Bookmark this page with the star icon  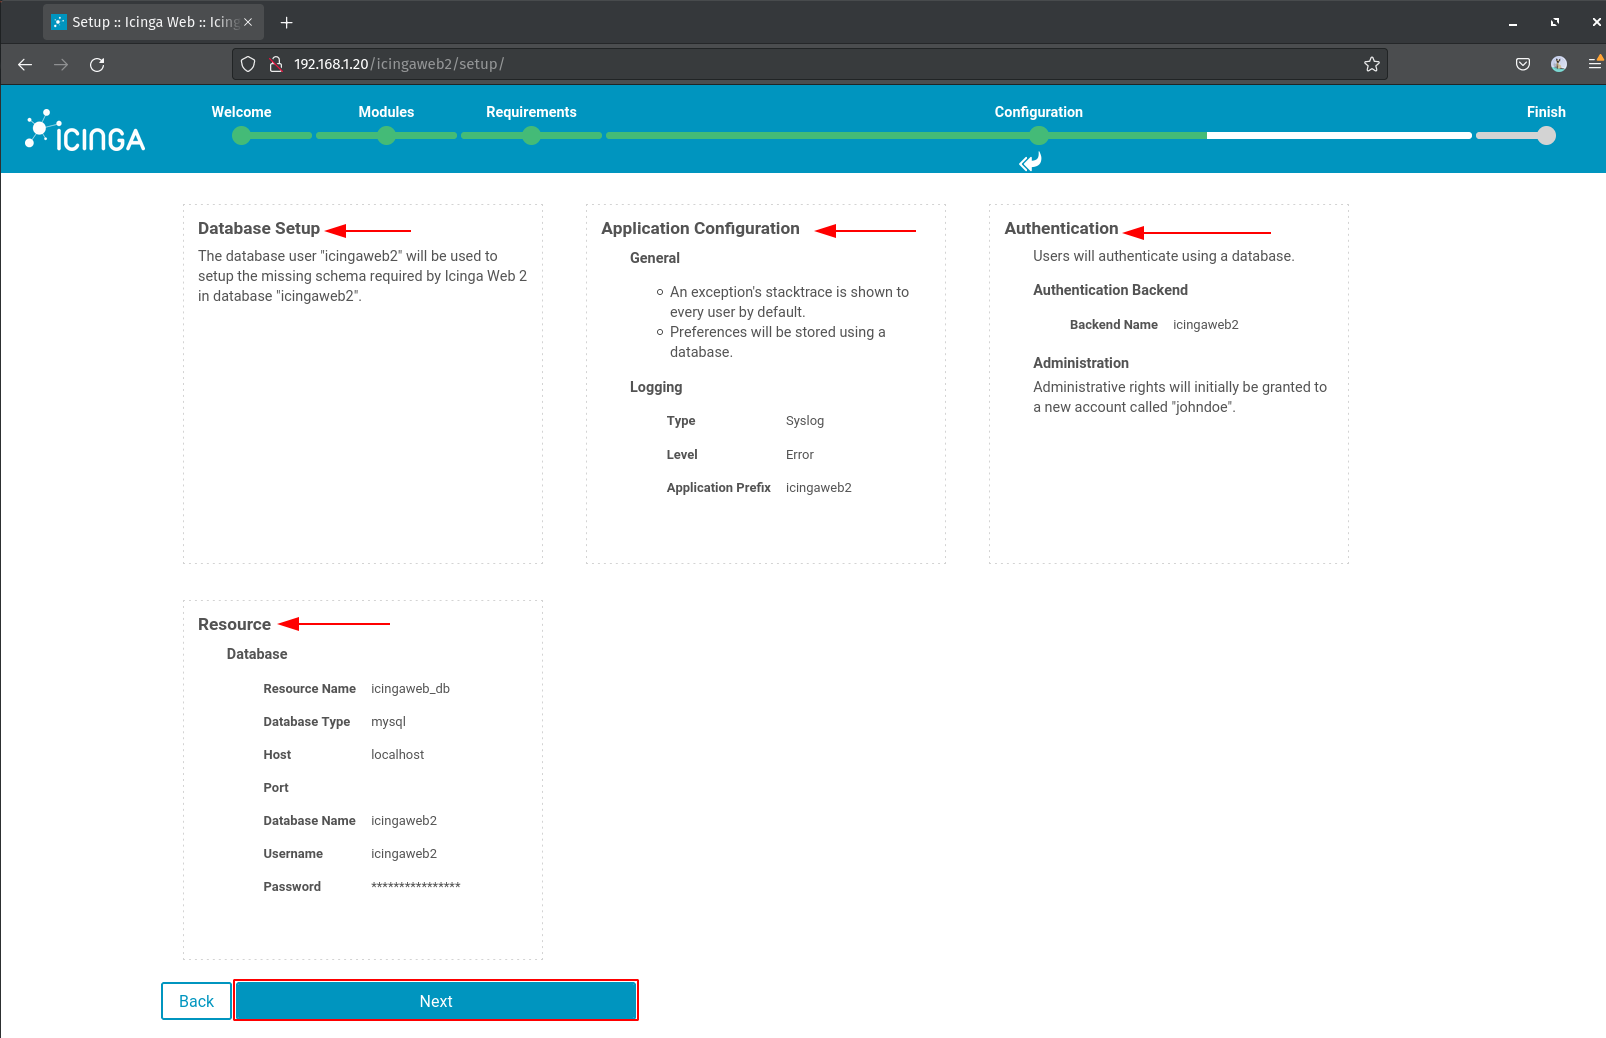coord(1372,64)
